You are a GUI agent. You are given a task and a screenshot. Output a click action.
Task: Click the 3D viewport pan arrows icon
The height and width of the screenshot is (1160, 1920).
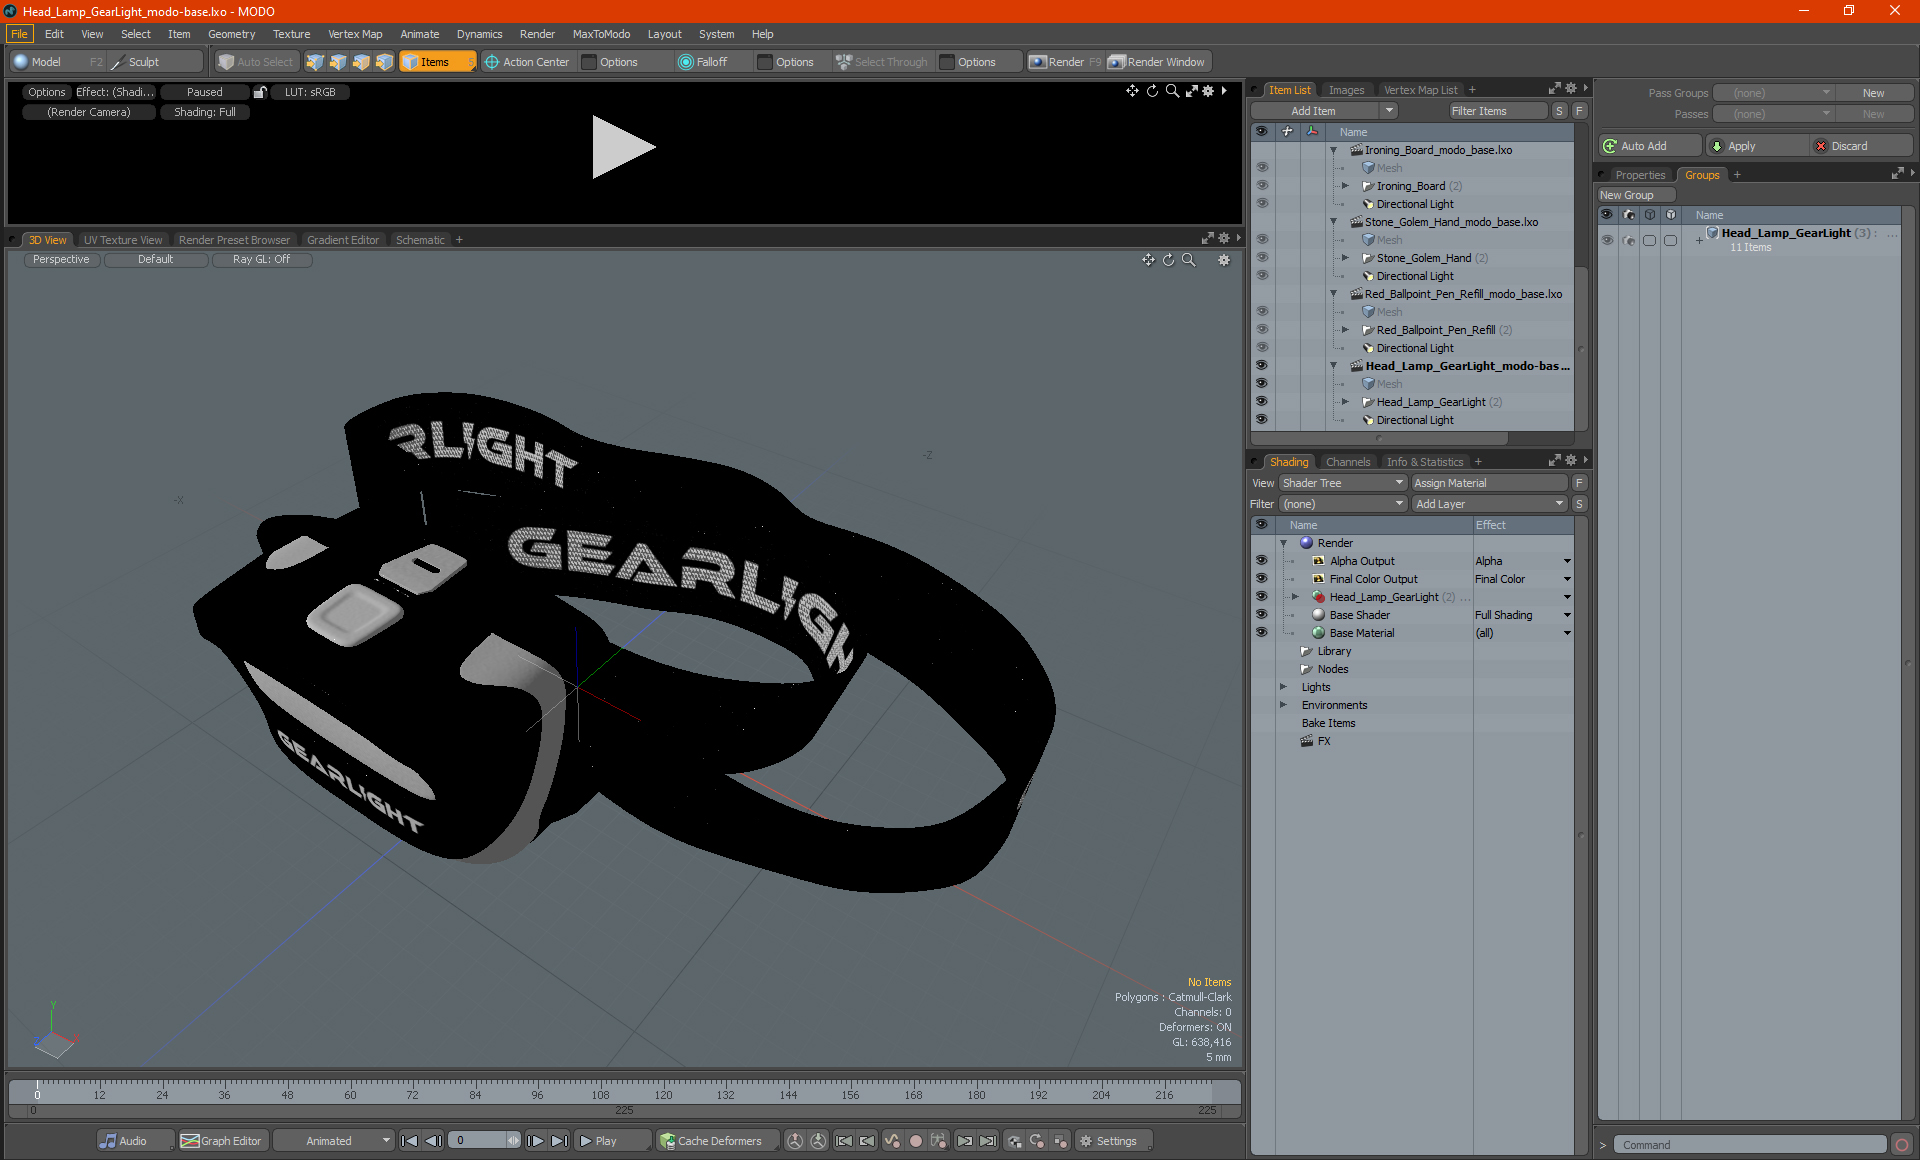(x=1148, y=260)
